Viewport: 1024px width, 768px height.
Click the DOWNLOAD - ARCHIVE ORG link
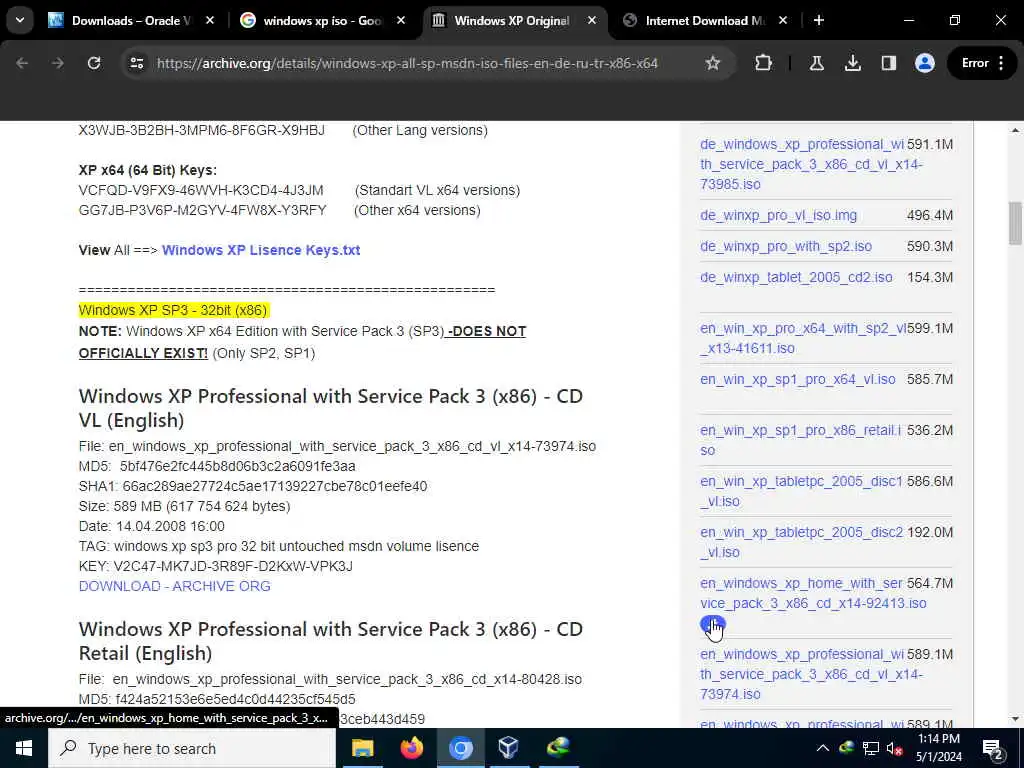pos(174,586)
